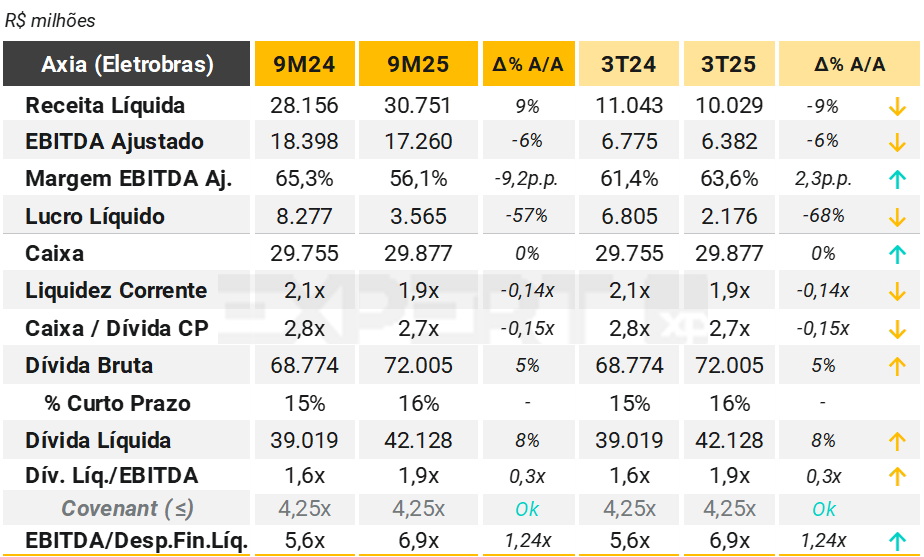The image size is (924, 557).
Task: Click the up arrow in Dívida Bruta row
Action: [x=897, y=366]
